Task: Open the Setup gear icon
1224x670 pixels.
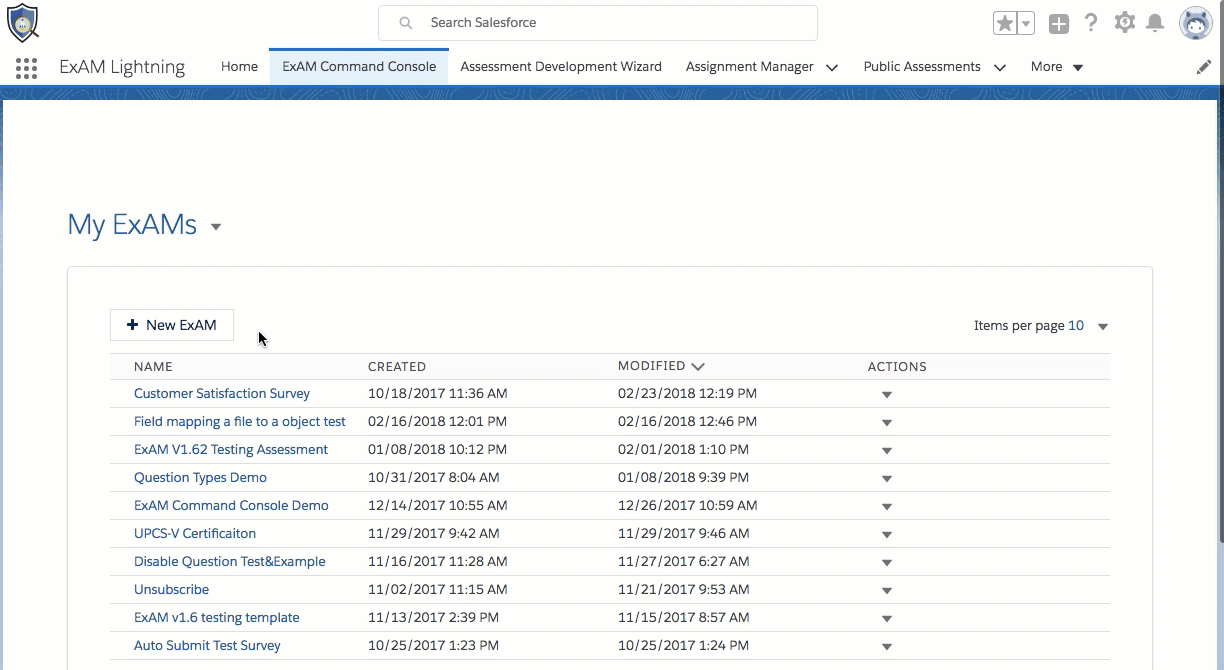Action: pos(1124,23)
